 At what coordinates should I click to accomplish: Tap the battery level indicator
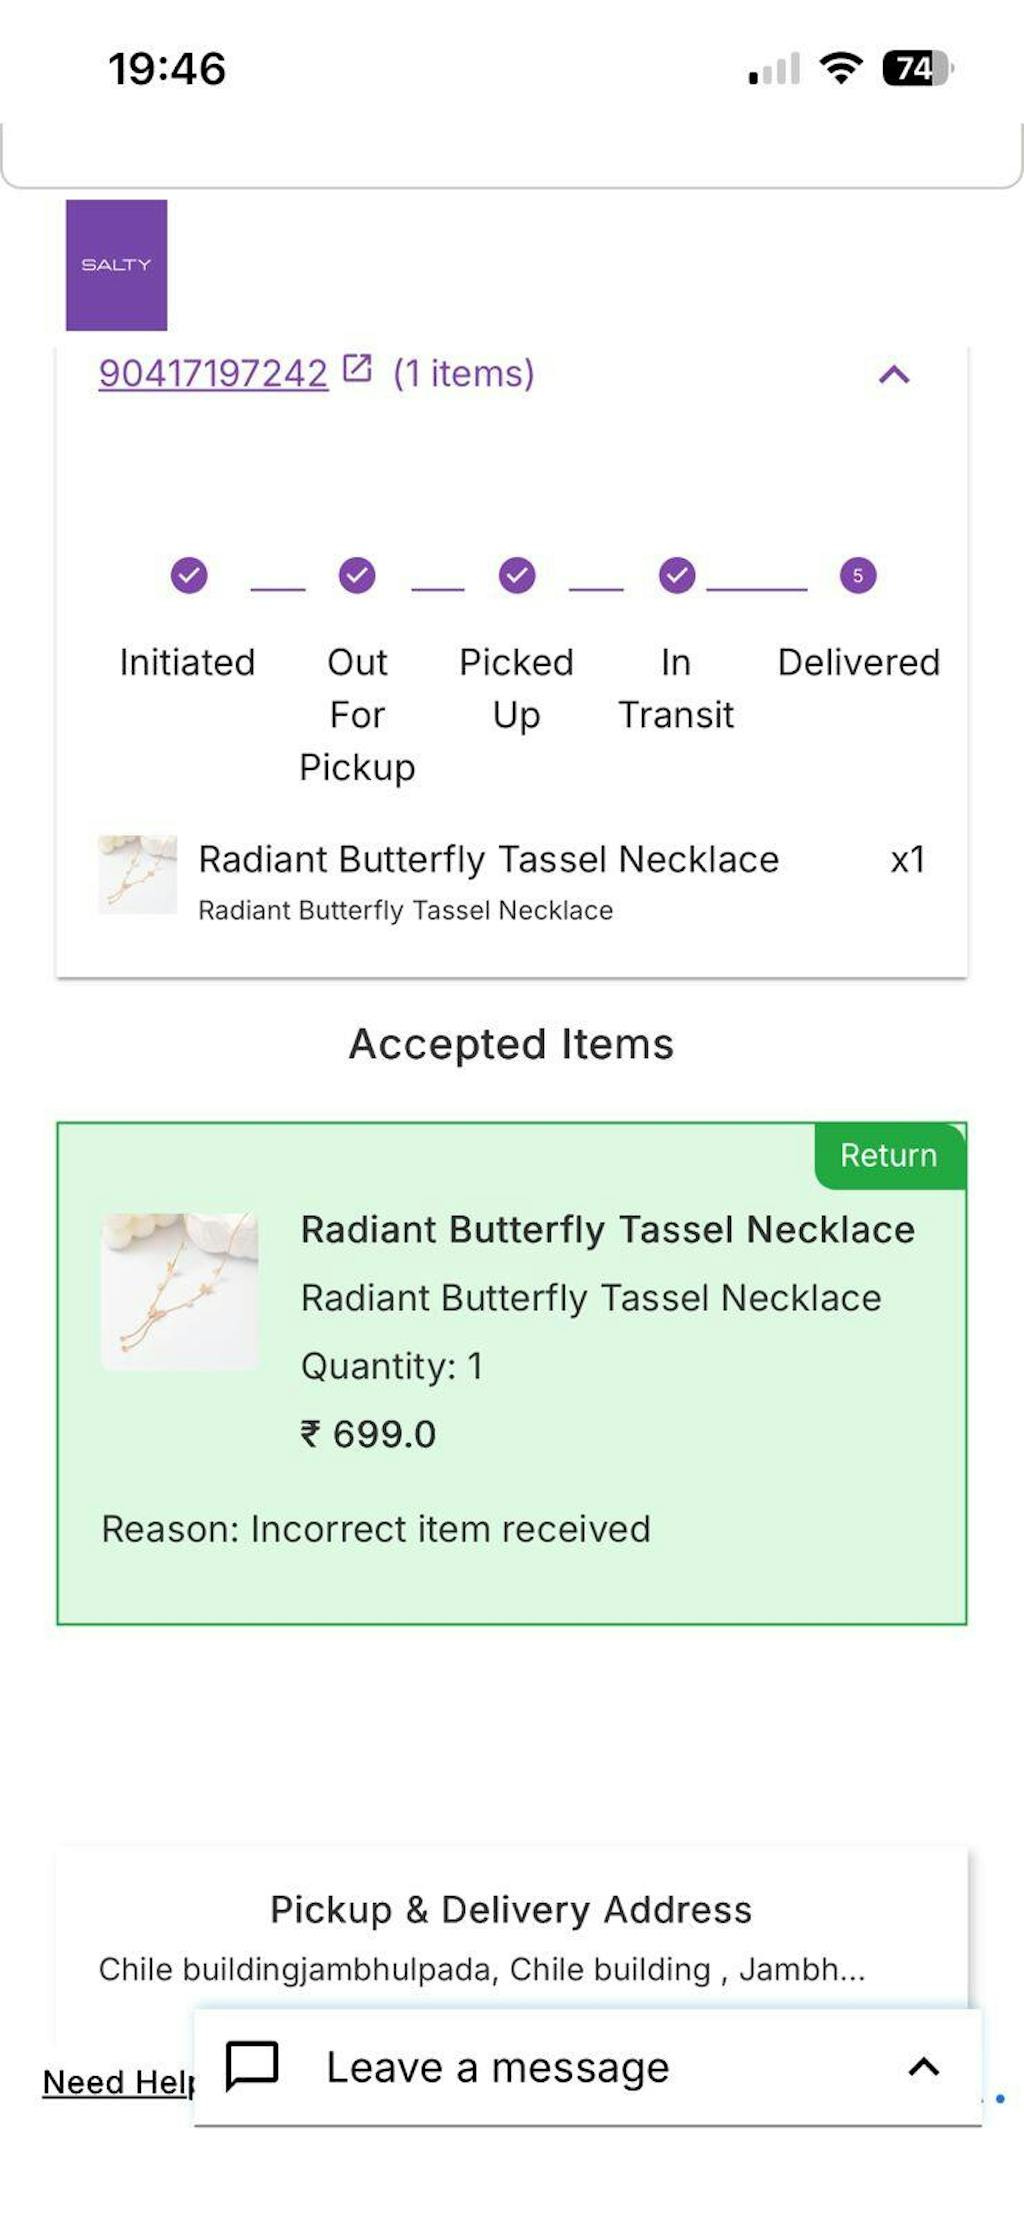(916, 68)
